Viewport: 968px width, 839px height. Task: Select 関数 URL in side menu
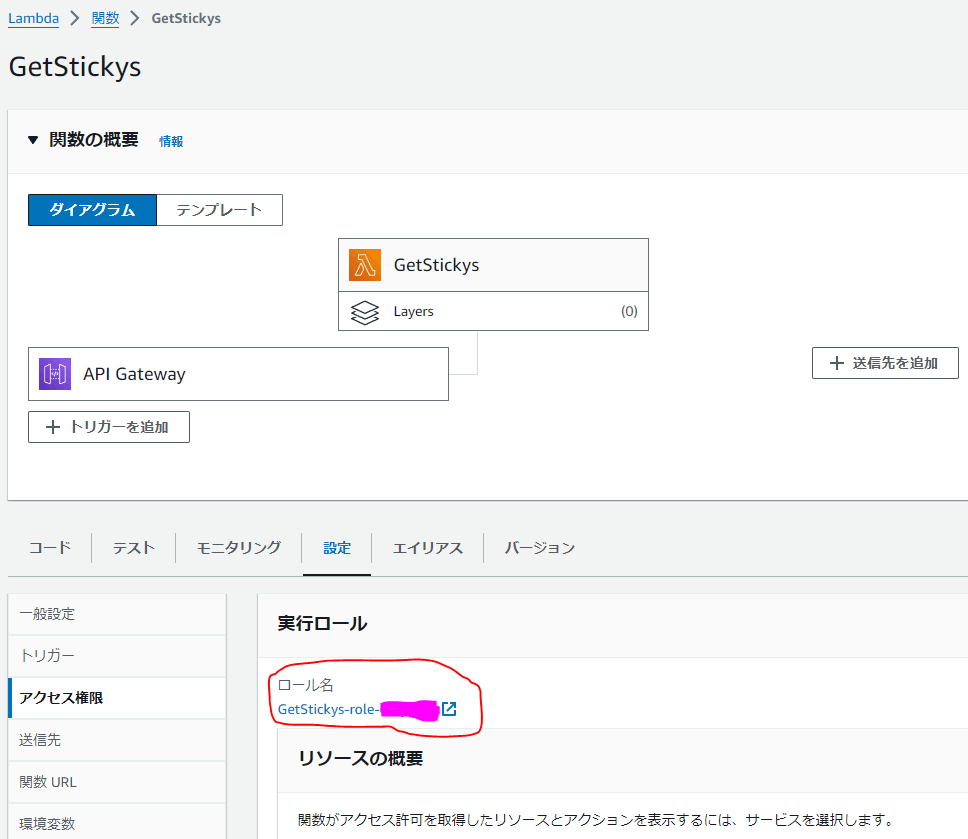(x=117, y=782)
